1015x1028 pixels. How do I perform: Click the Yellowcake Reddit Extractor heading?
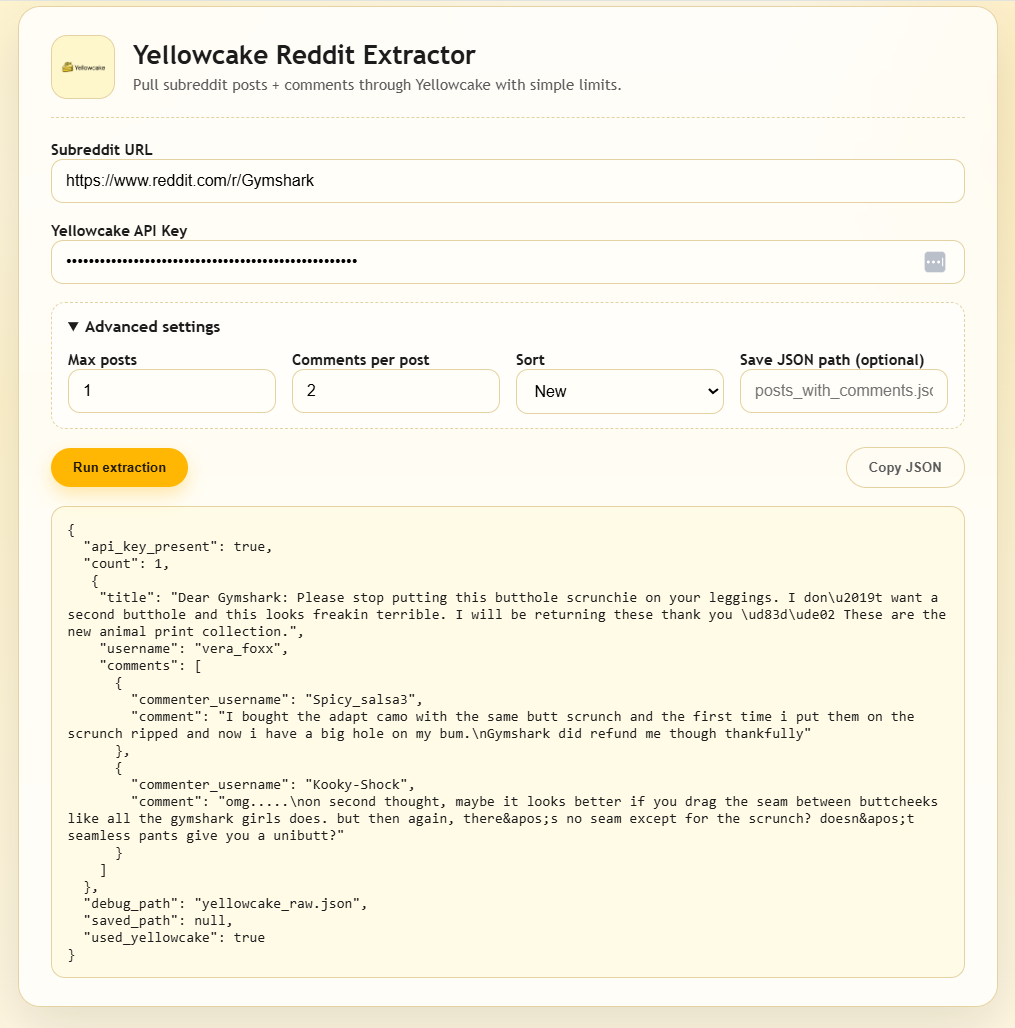coord(304,55)
